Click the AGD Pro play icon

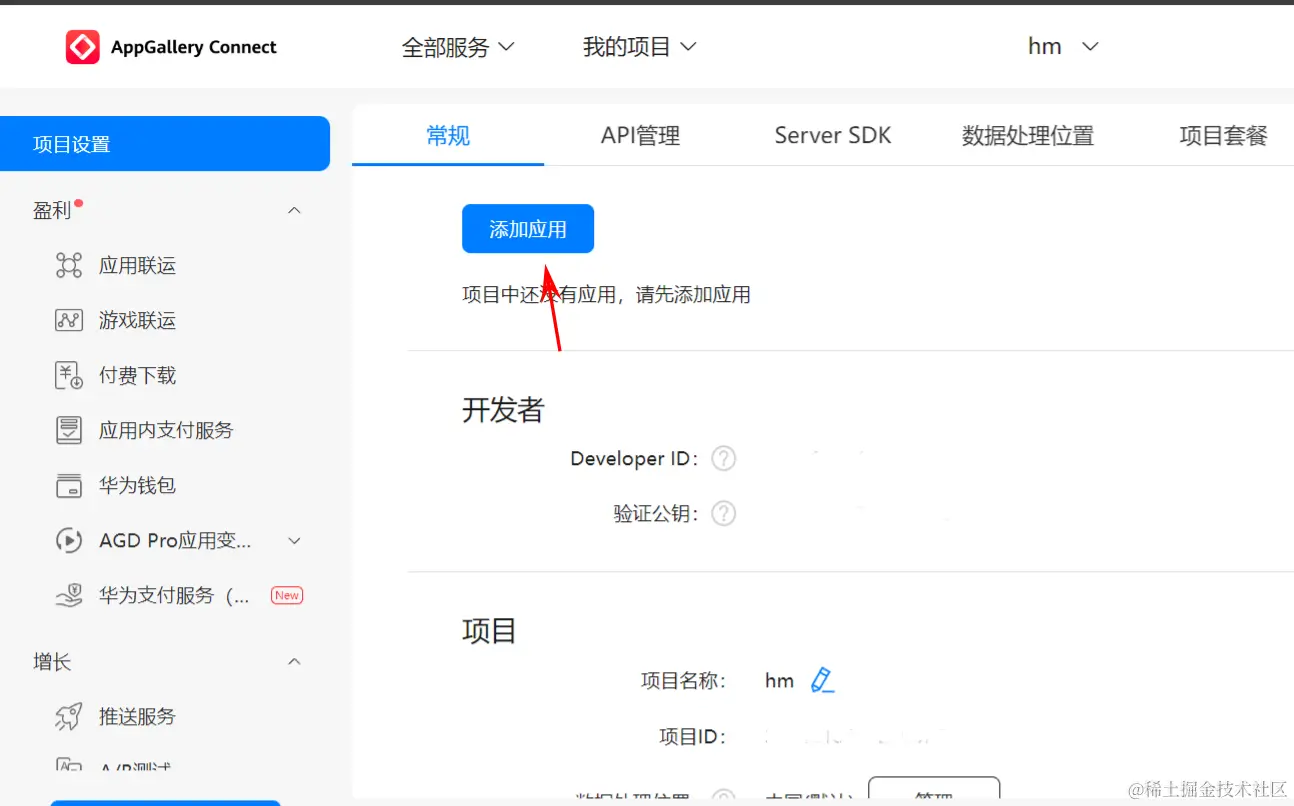tap(68, 540)
